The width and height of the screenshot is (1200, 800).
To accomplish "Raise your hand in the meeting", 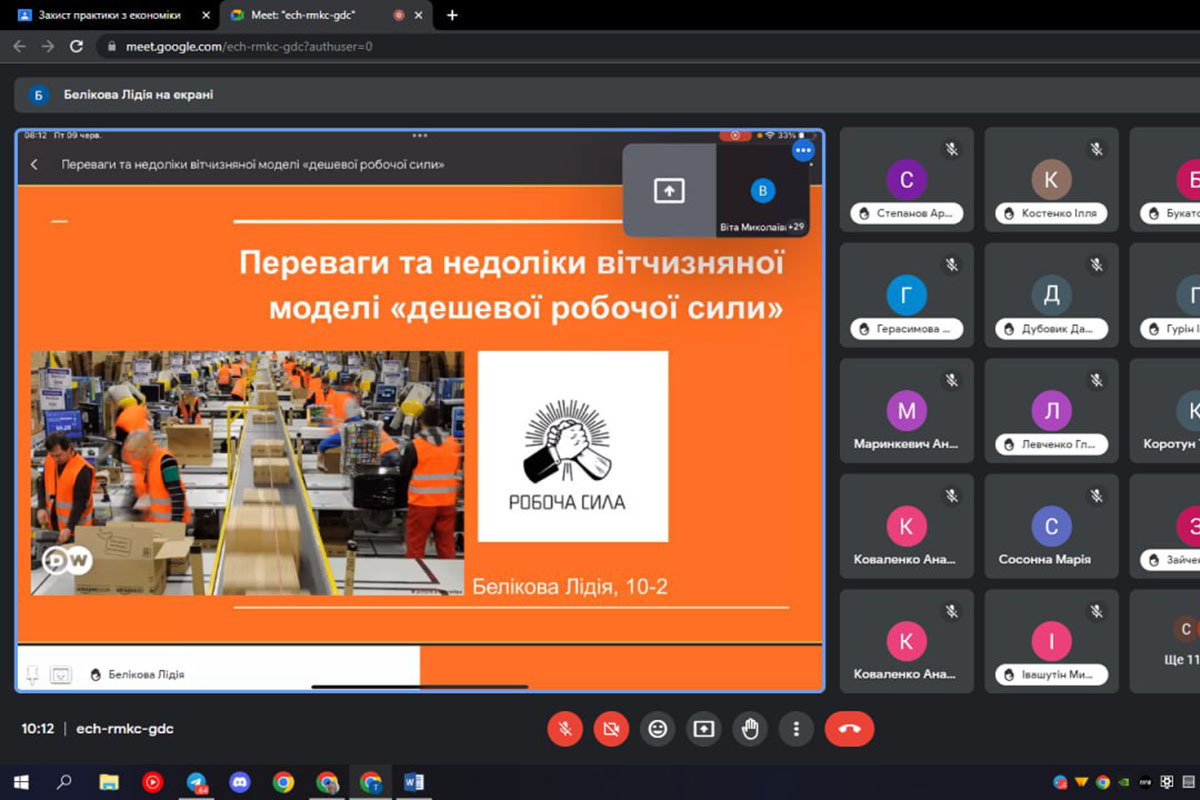I will (x=750, y=729).
